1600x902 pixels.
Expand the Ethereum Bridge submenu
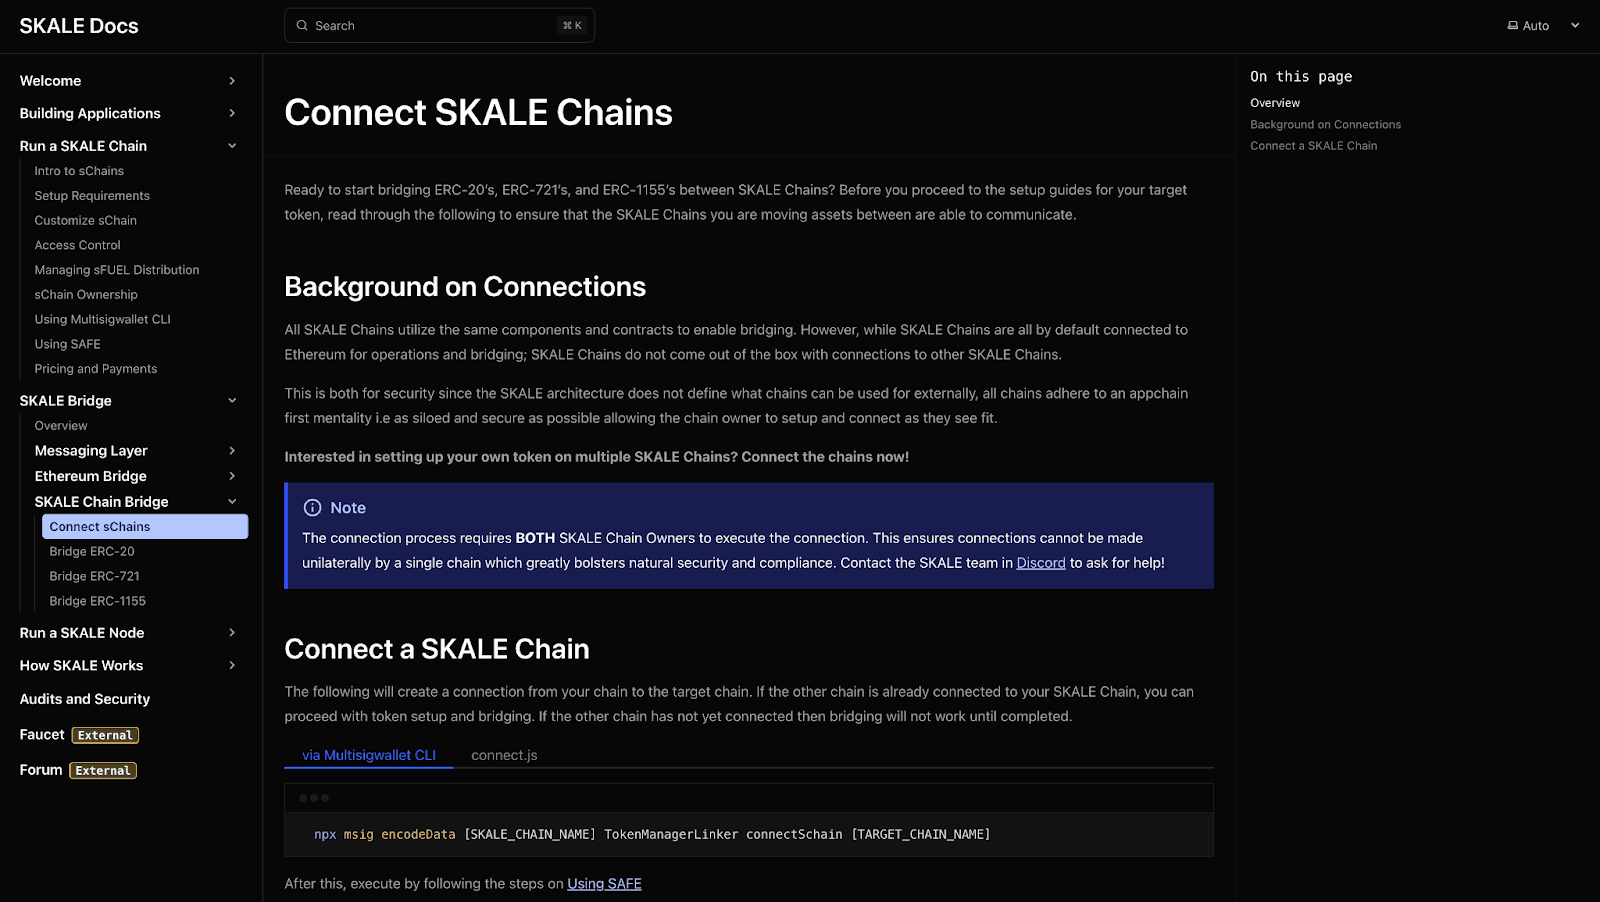pos(231,475)
